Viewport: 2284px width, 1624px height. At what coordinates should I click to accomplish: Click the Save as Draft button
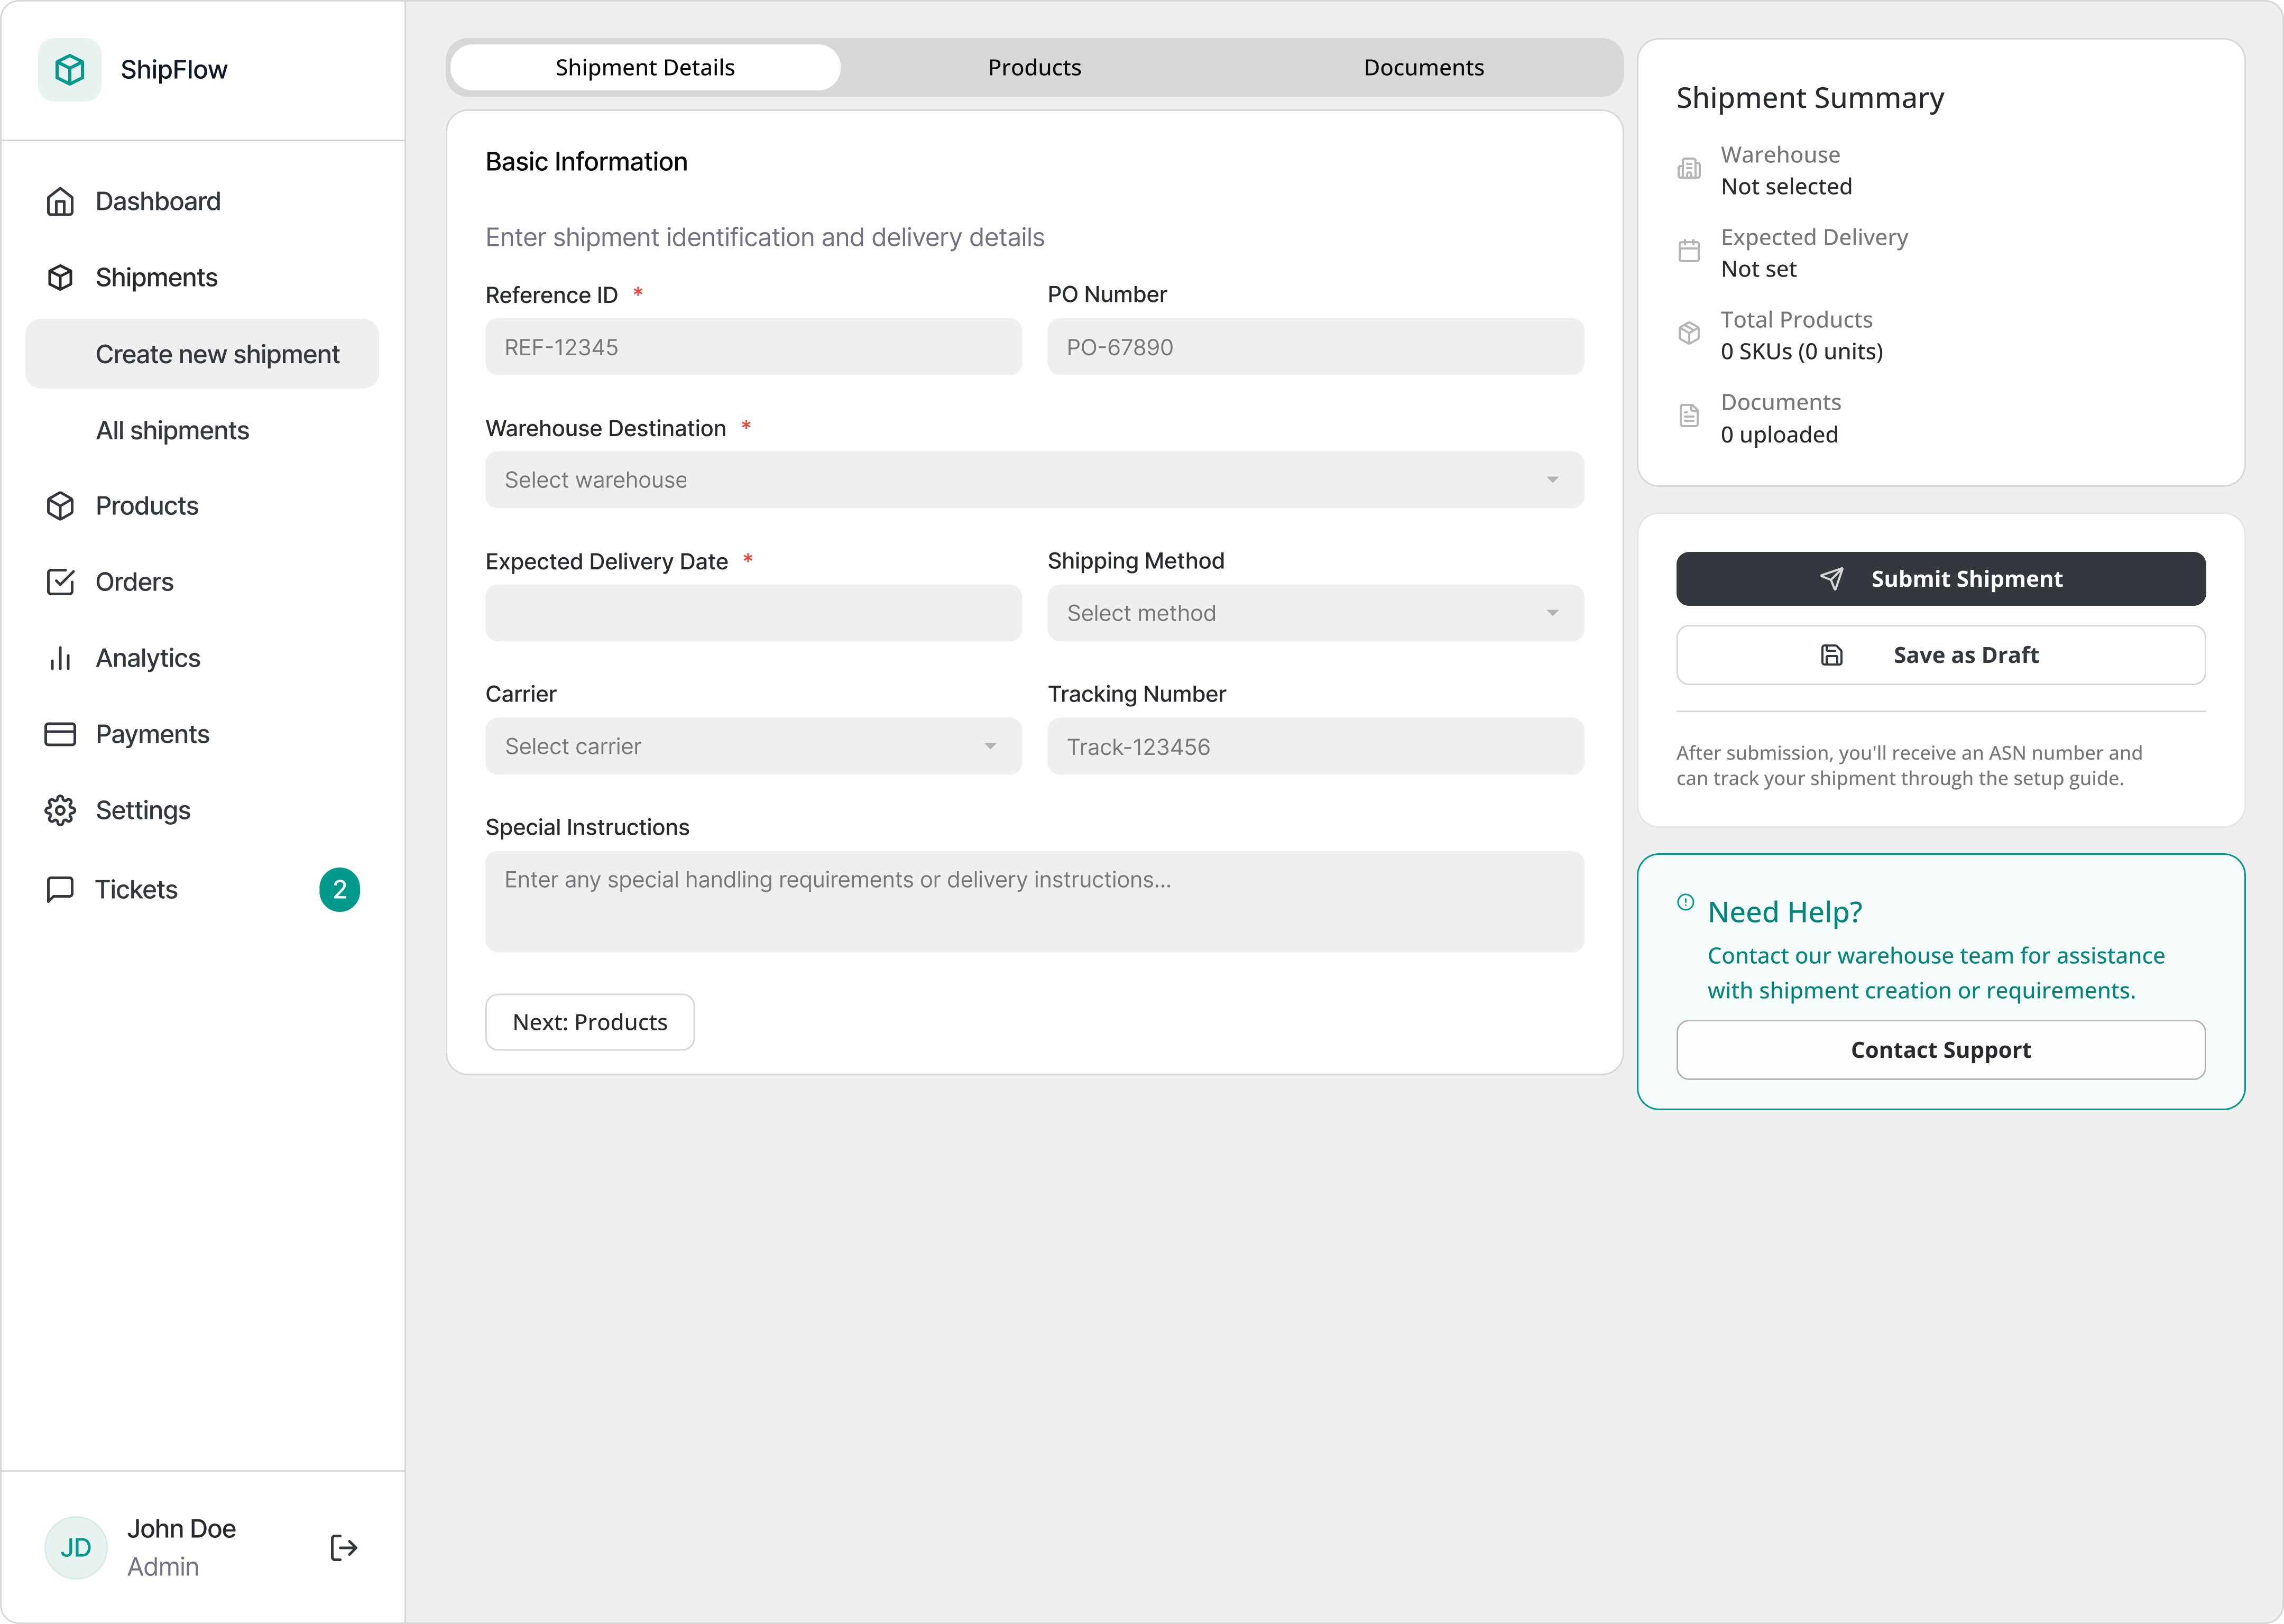point(1939,655)
